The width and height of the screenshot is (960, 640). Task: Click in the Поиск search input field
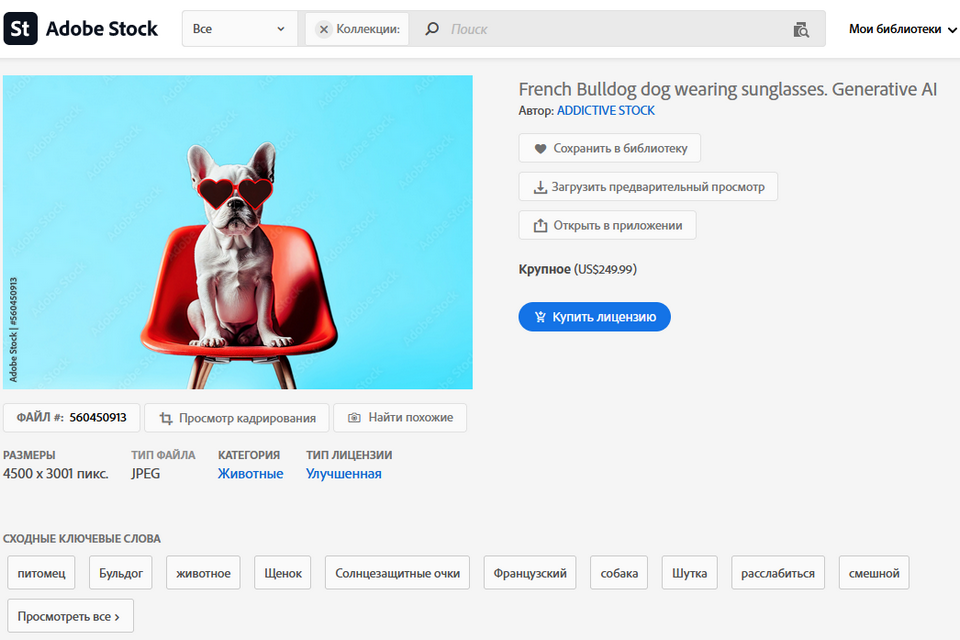click(600, 29)
